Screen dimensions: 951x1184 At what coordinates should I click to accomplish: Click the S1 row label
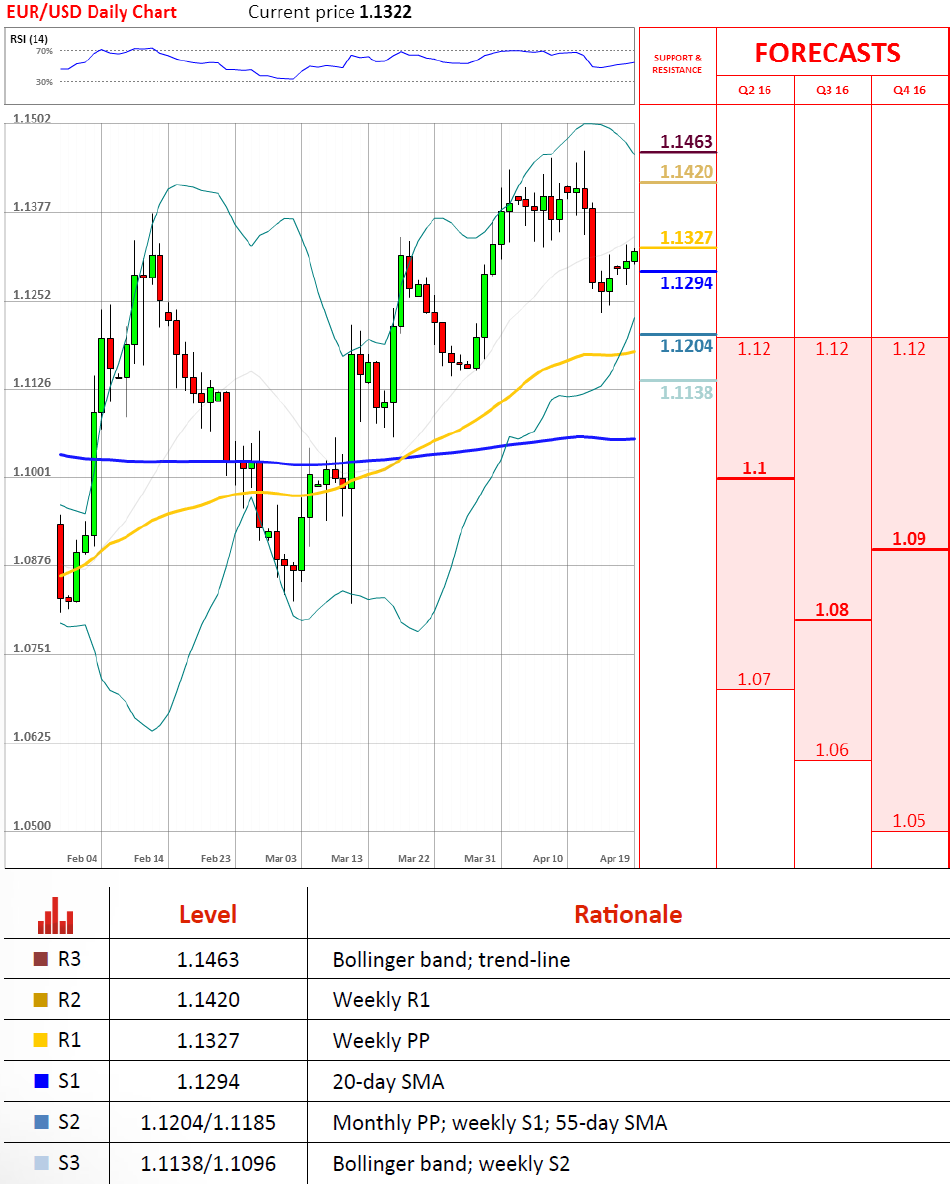[69, 1081]
